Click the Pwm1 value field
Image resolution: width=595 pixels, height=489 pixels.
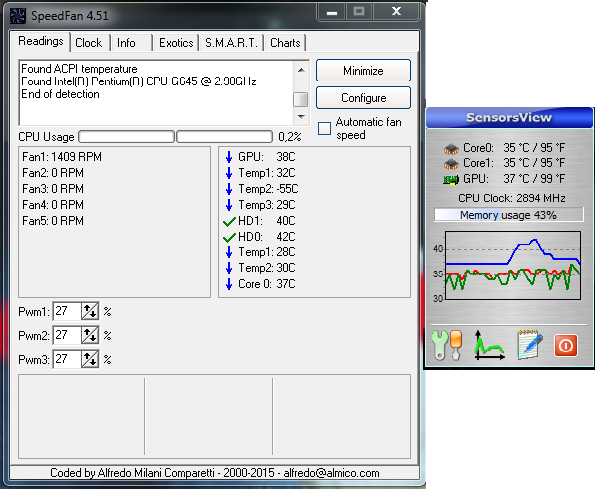pos(67,311)
